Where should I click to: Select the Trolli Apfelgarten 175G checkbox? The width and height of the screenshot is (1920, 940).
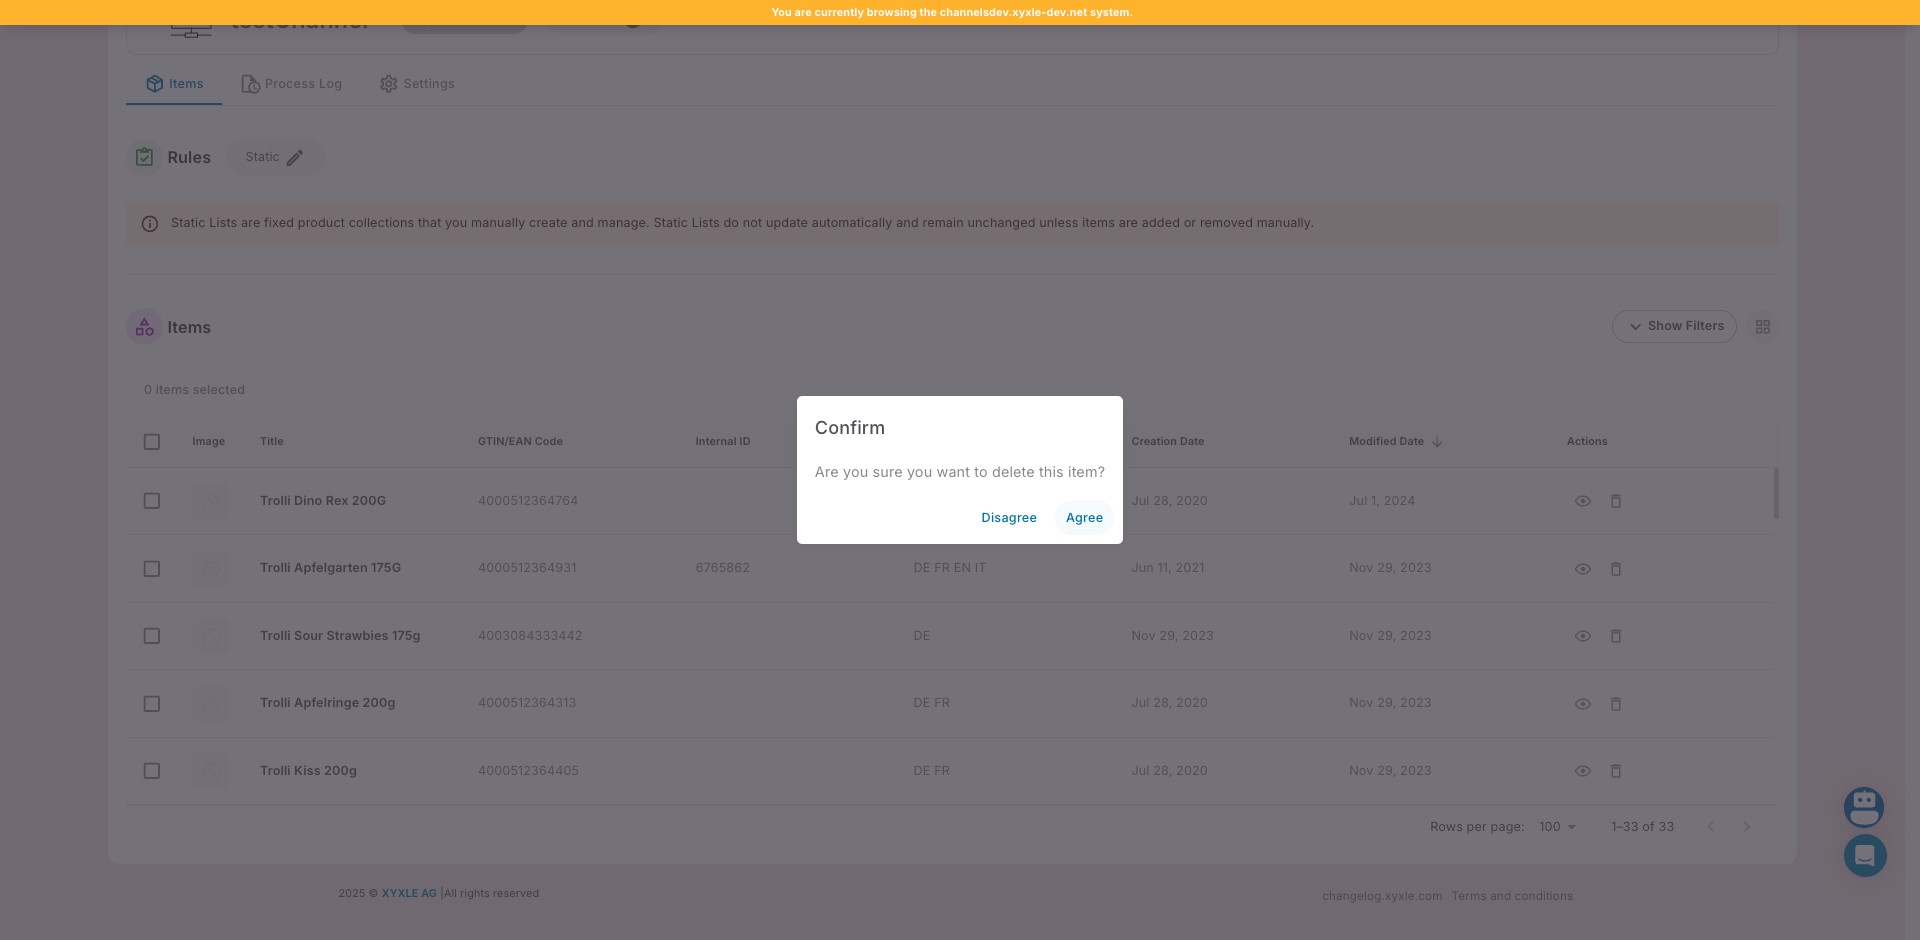152,569
